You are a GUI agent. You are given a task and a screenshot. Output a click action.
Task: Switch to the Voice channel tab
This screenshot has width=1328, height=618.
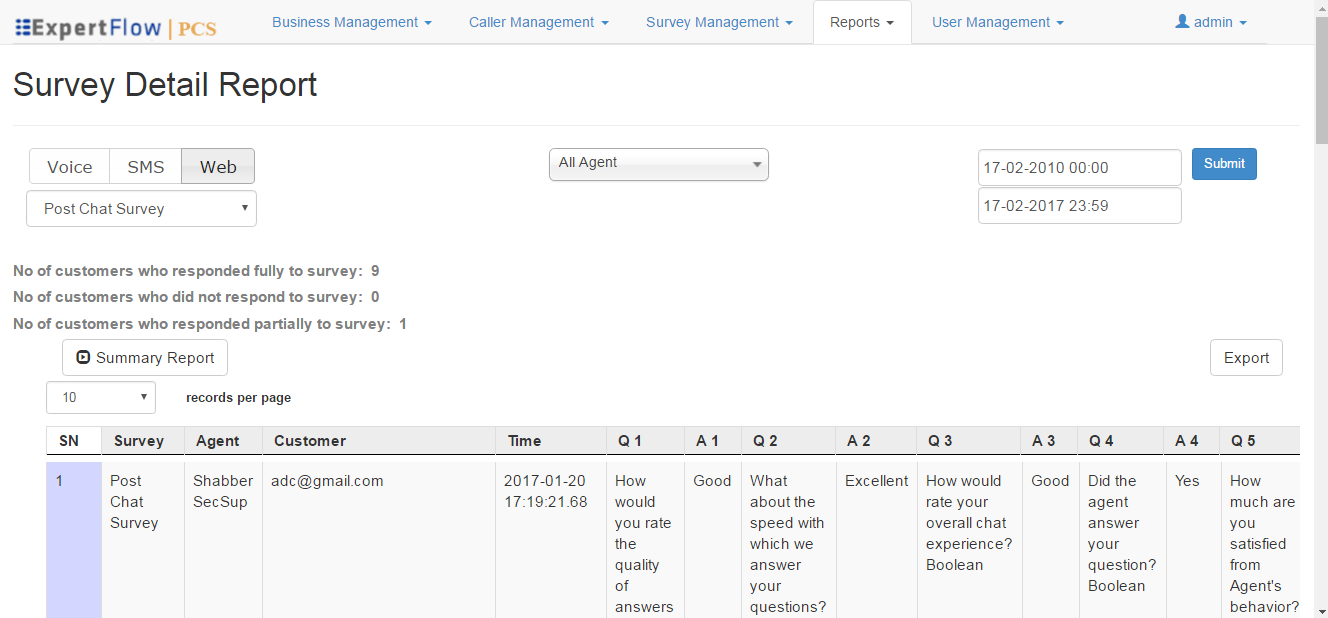[69, 166]
